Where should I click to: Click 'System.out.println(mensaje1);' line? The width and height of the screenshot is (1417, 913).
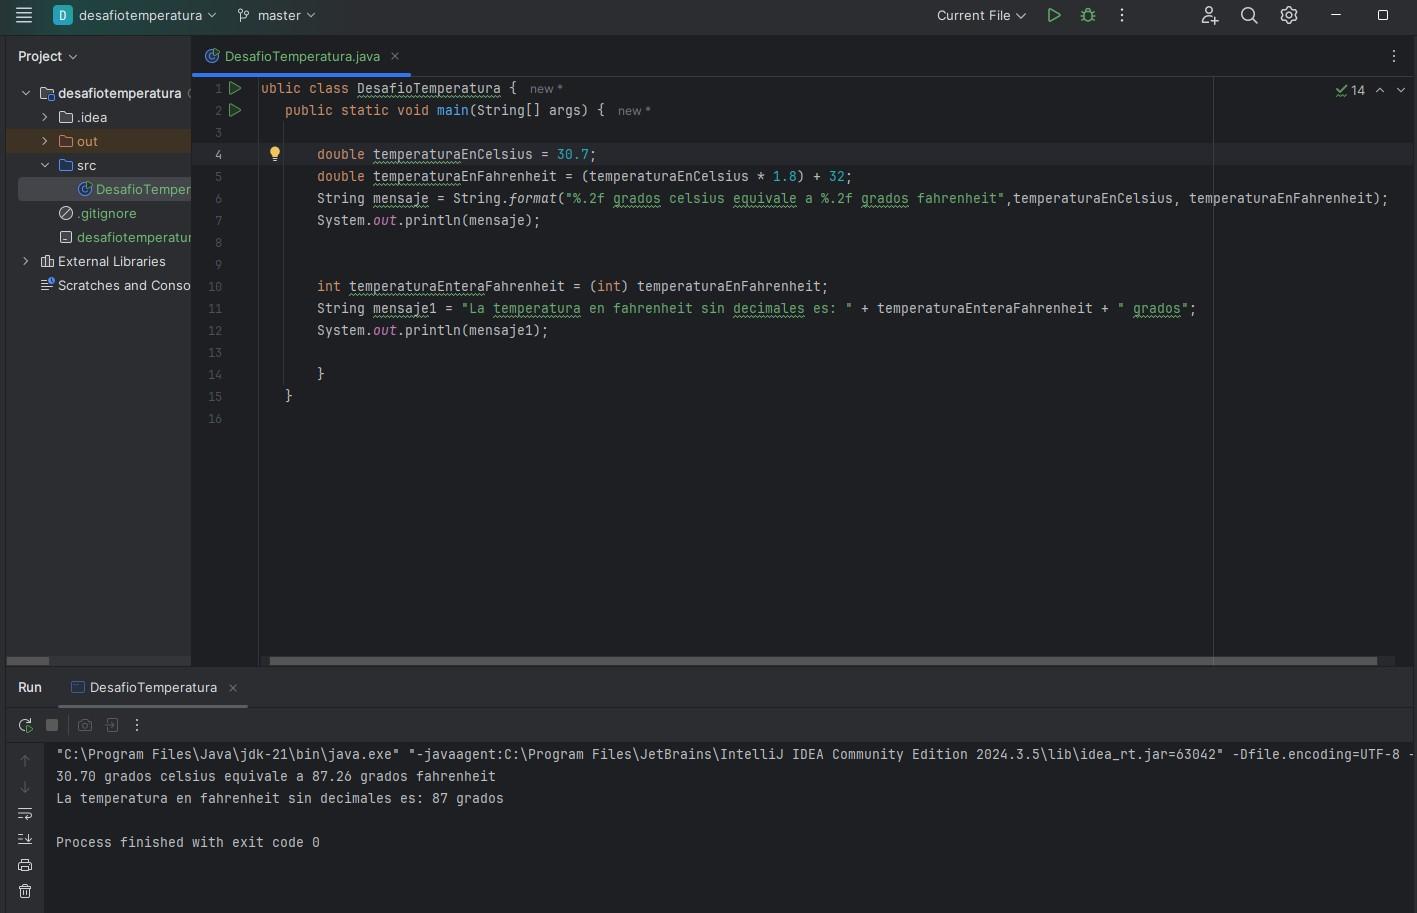[x=433, y=330]
